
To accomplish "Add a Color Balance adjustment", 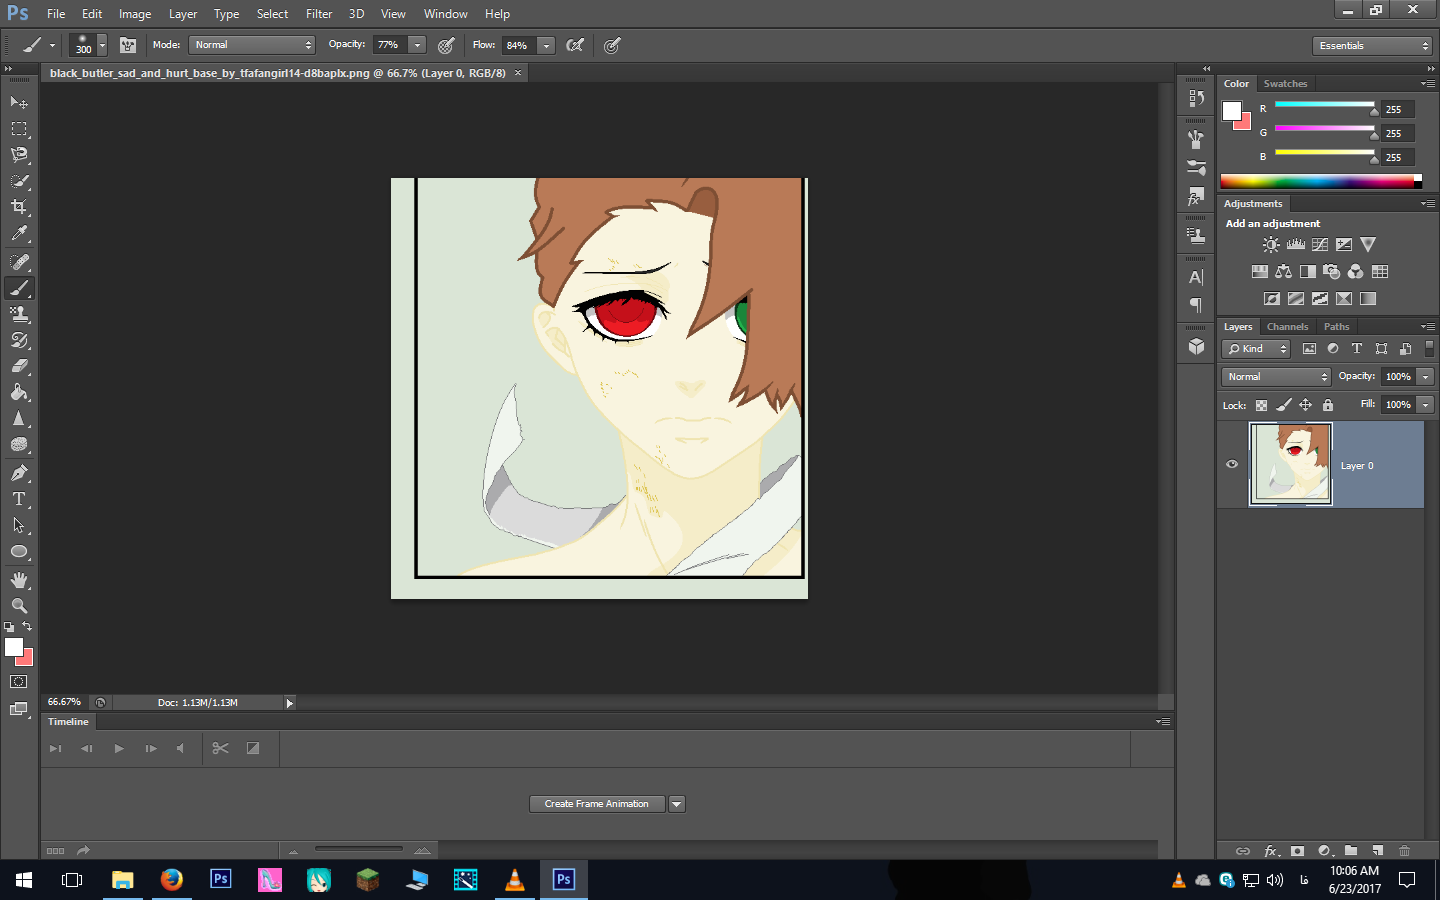I will point(1283,271).
